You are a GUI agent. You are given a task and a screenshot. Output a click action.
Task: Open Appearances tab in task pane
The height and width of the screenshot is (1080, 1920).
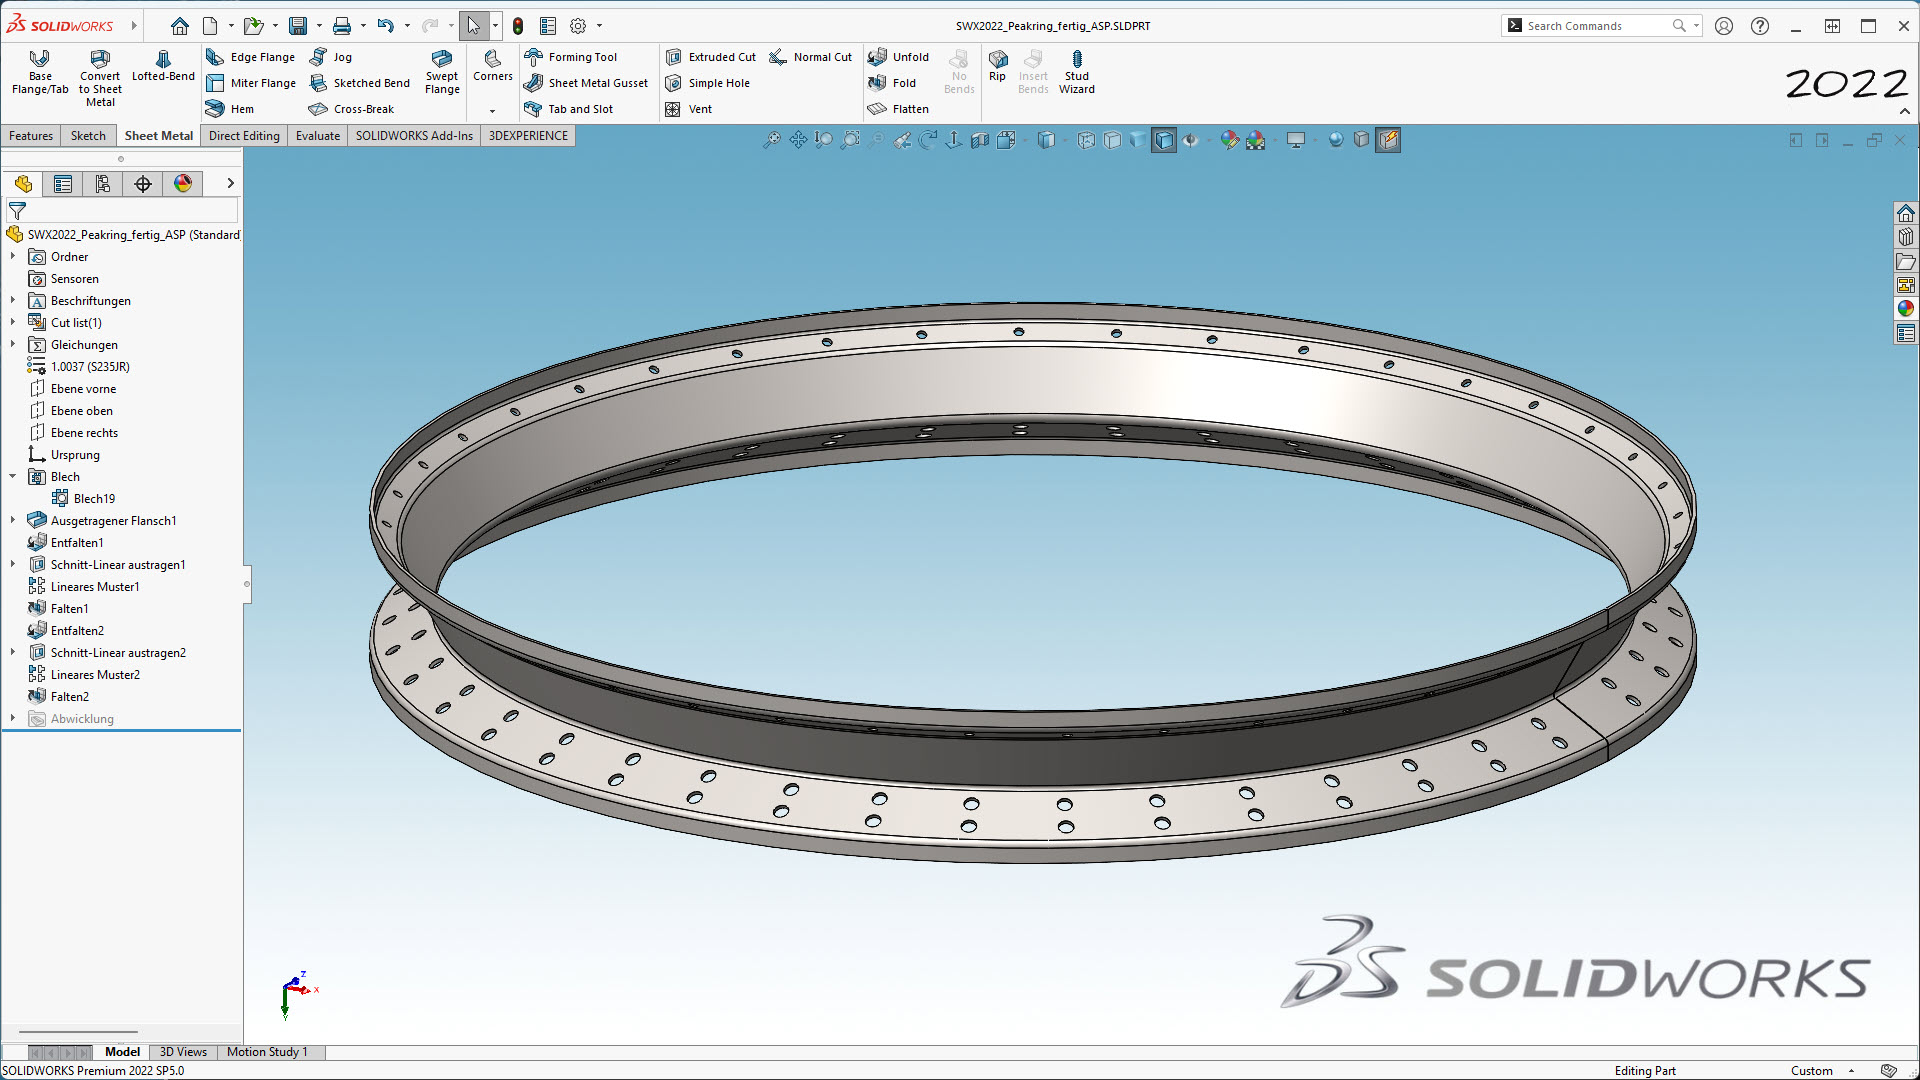[x=1906, y=309]
